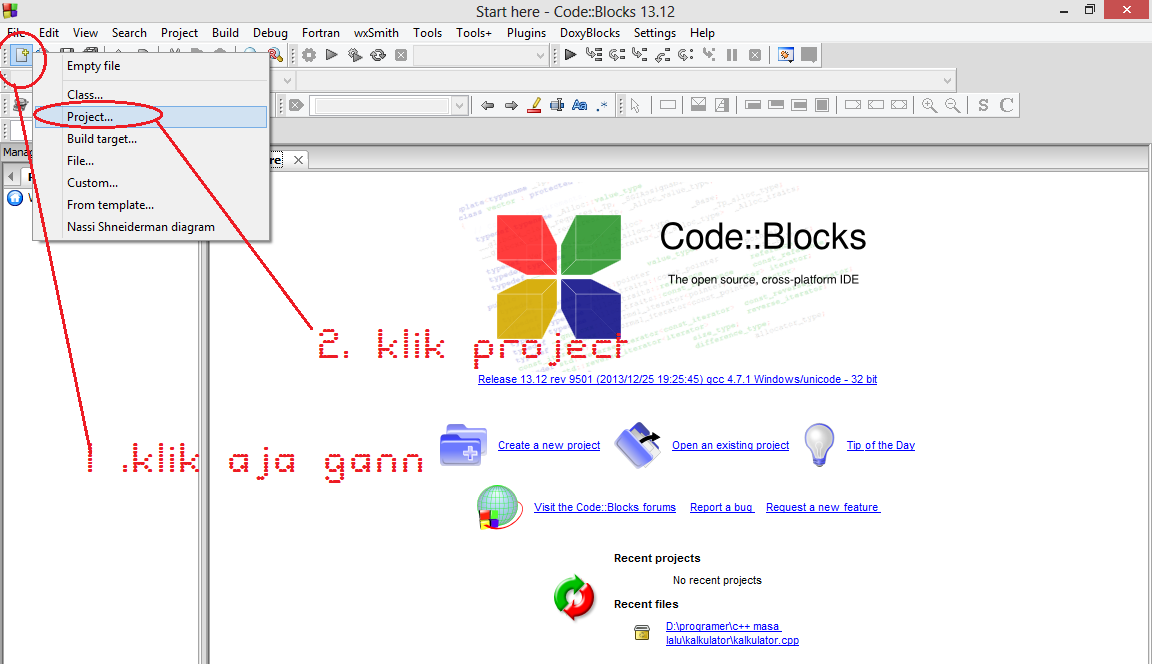
Task: Open recent file kalkulator.cpp link
Action: click(x=732, y=633)
